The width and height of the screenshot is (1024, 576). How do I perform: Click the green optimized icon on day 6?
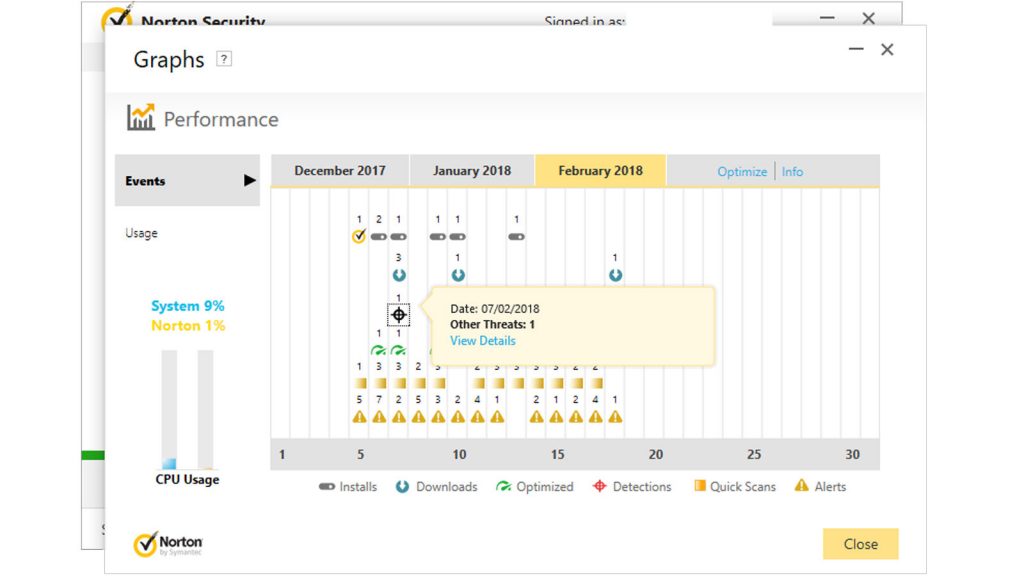[379, 350]
